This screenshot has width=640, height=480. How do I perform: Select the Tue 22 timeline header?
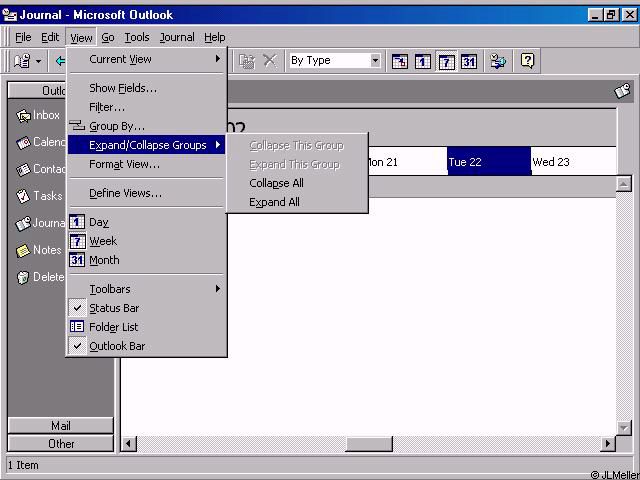click(489, 162)
